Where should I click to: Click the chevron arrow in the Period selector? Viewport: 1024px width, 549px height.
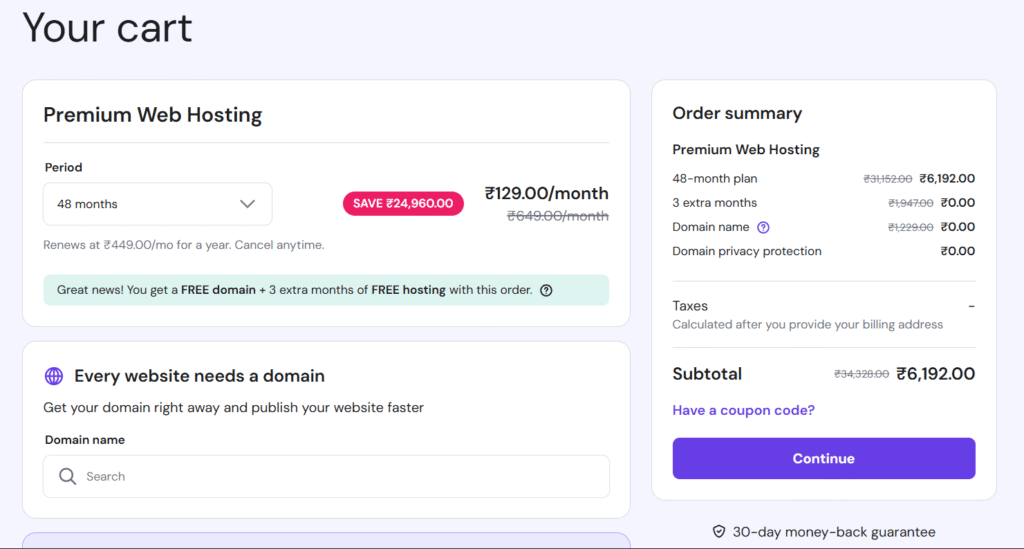248,204
